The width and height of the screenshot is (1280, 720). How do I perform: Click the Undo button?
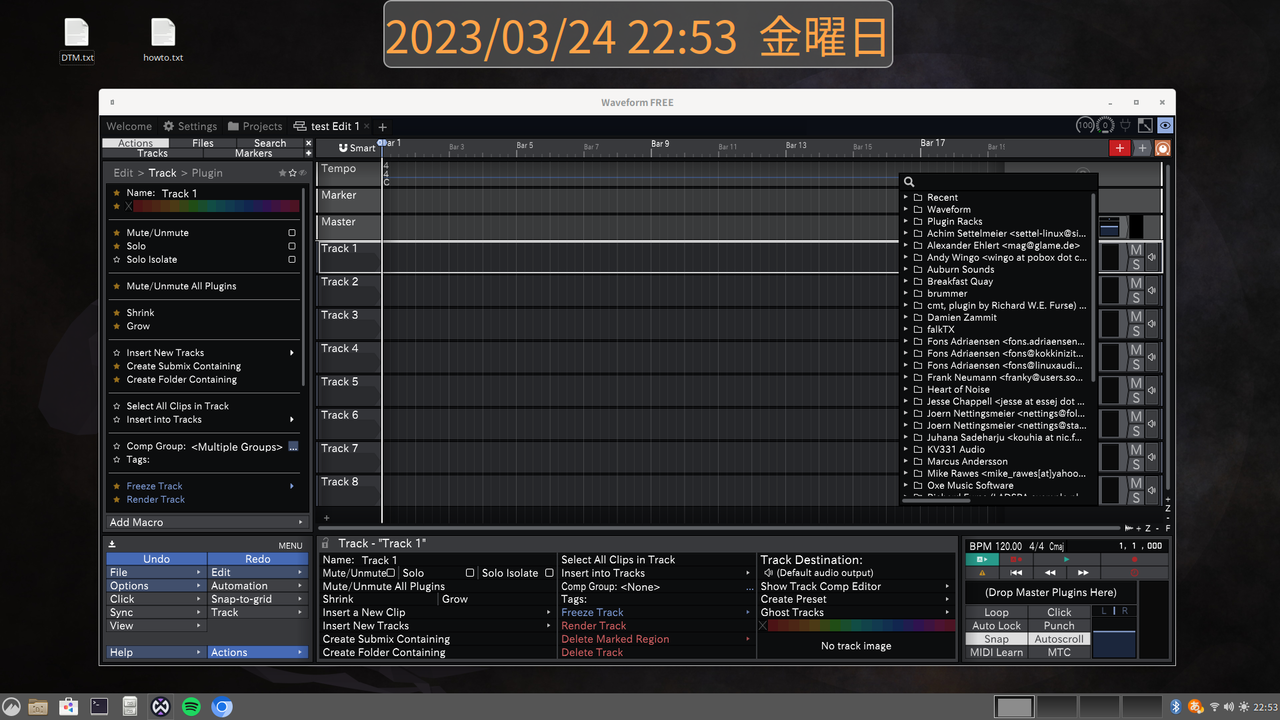coord(155,559)
